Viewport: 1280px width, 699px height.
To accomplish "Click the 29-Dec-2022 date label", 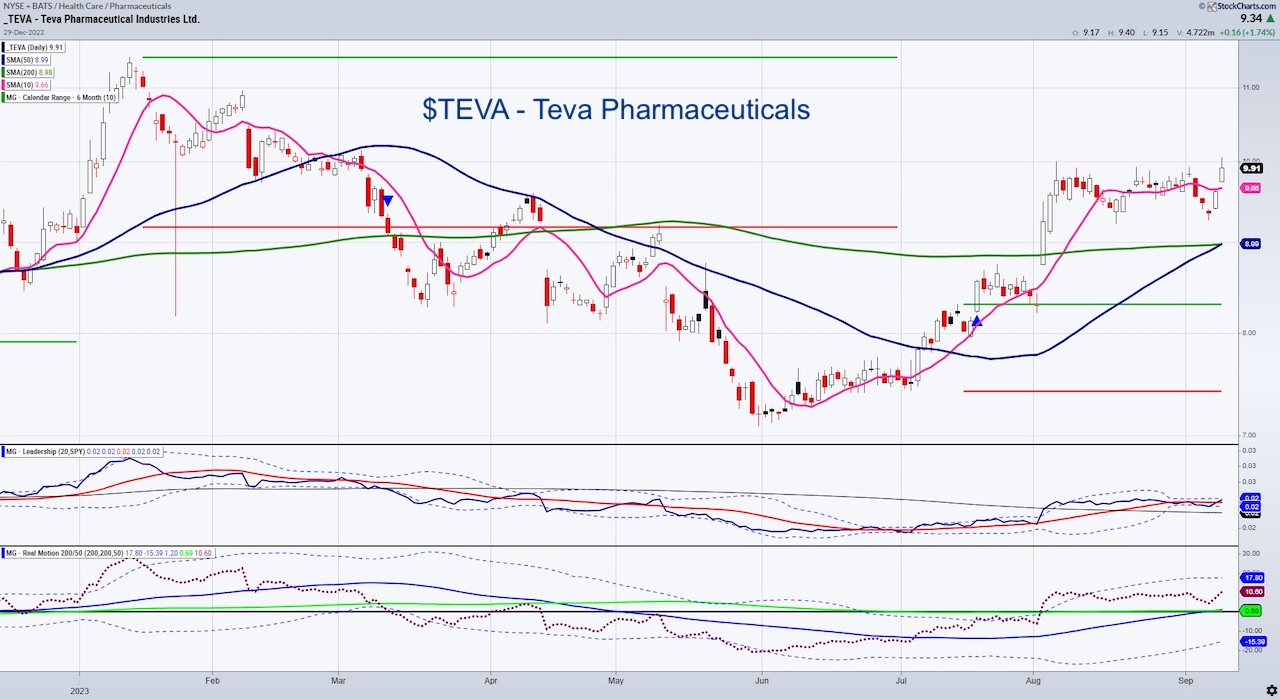I will [23, 32].
